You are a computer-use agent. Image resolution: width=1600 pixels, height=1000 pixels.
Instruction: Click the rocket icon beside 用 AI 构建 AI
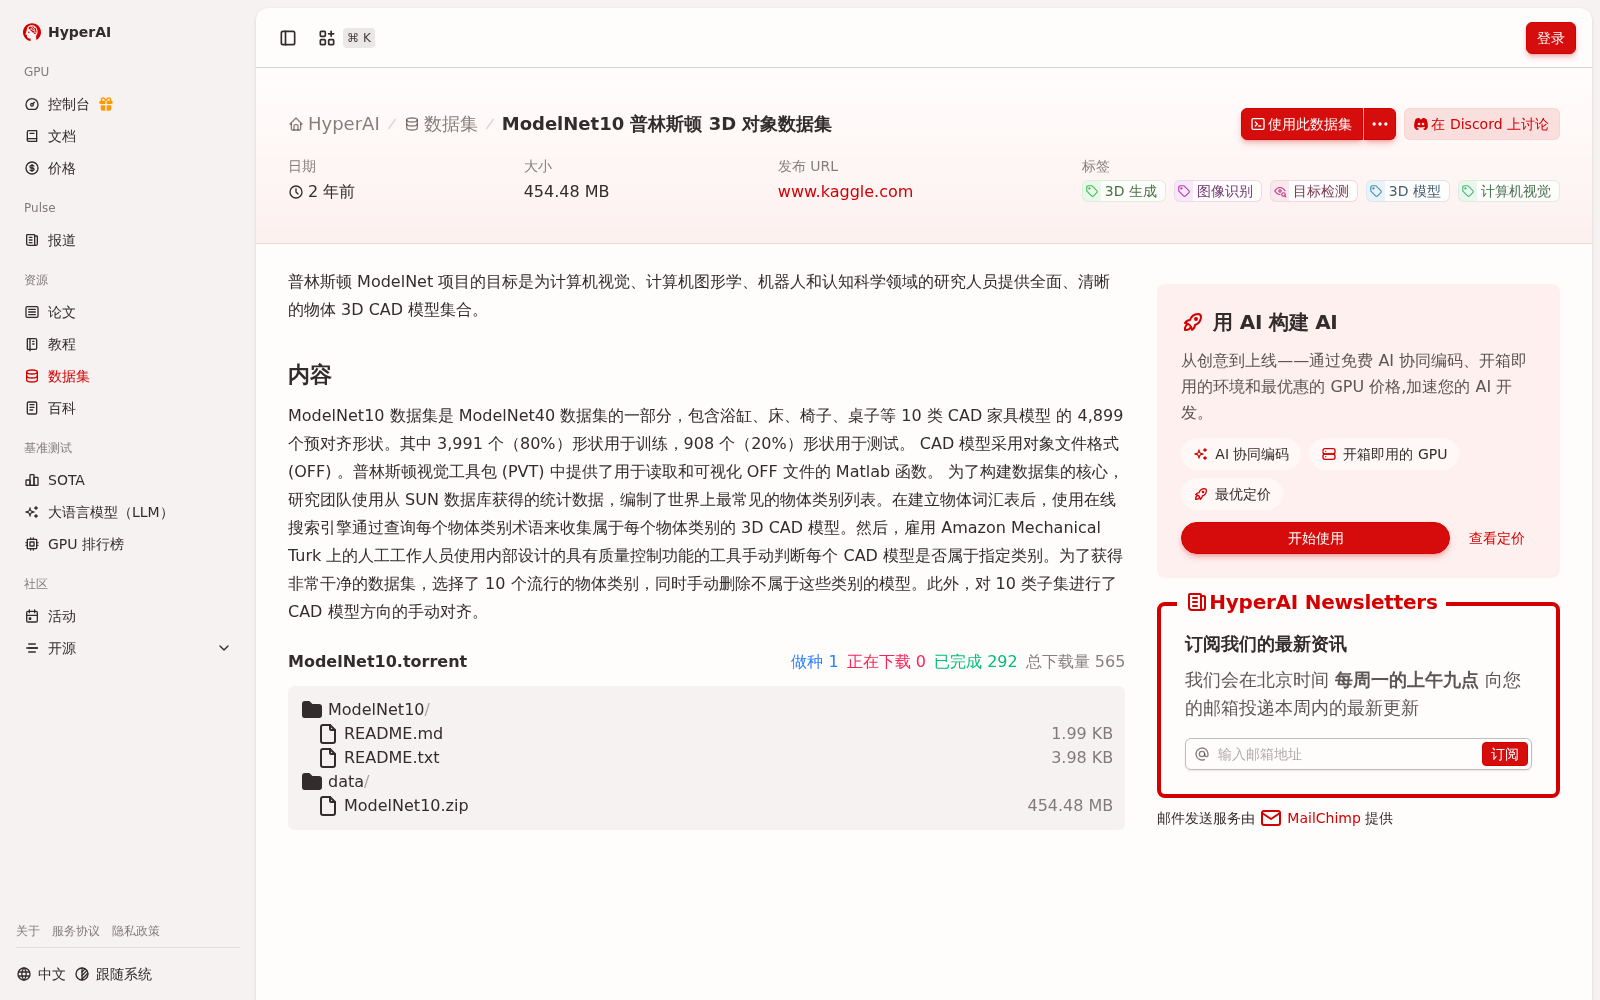[x=1192, y=322]
